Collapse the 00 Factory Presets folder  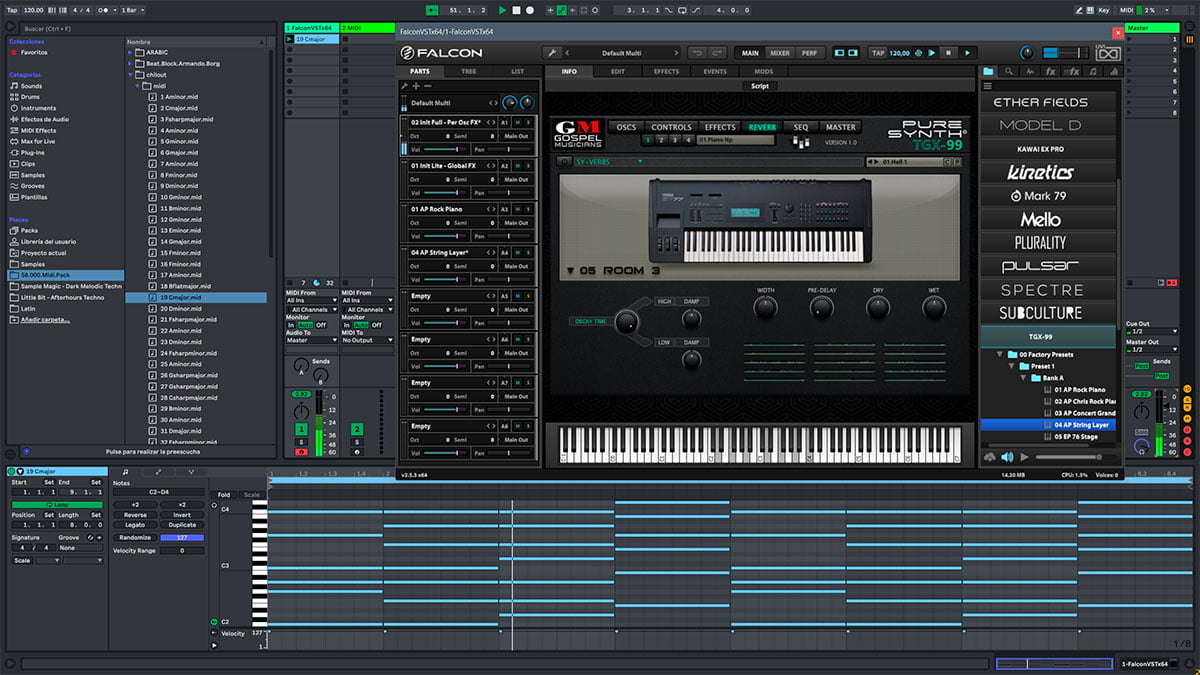click(x=999, y=354)
